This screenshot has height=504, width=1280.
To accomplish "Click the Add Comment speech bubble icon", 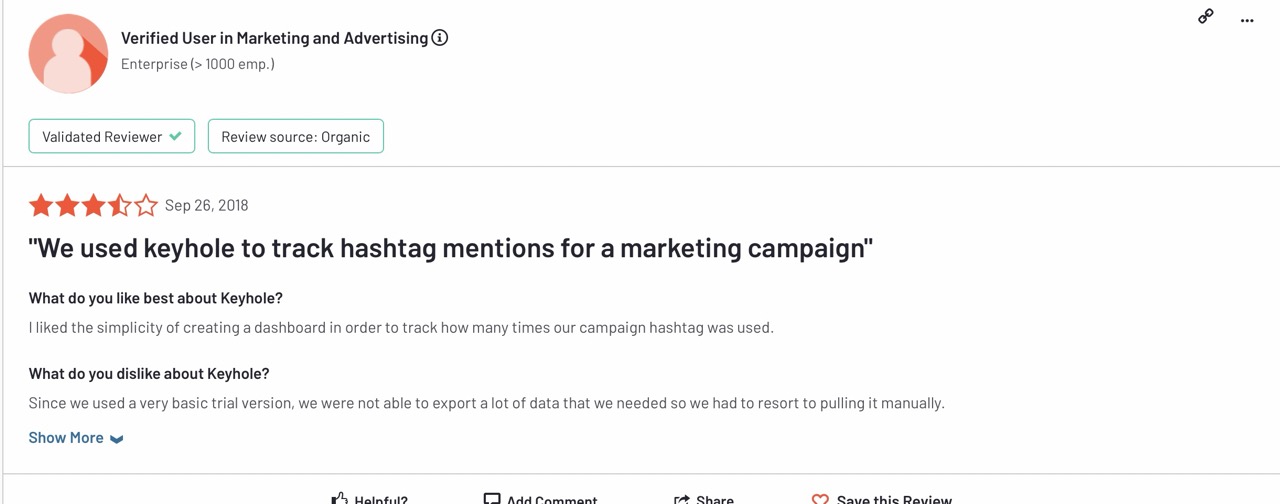I will click(x=492, y=499).
